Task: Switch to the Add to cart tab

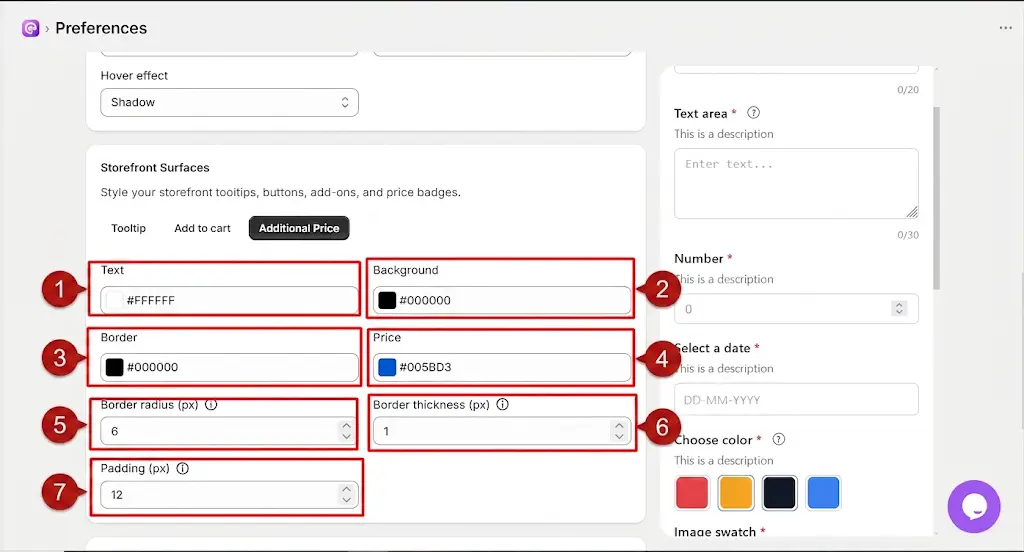Action: point(202,228)
